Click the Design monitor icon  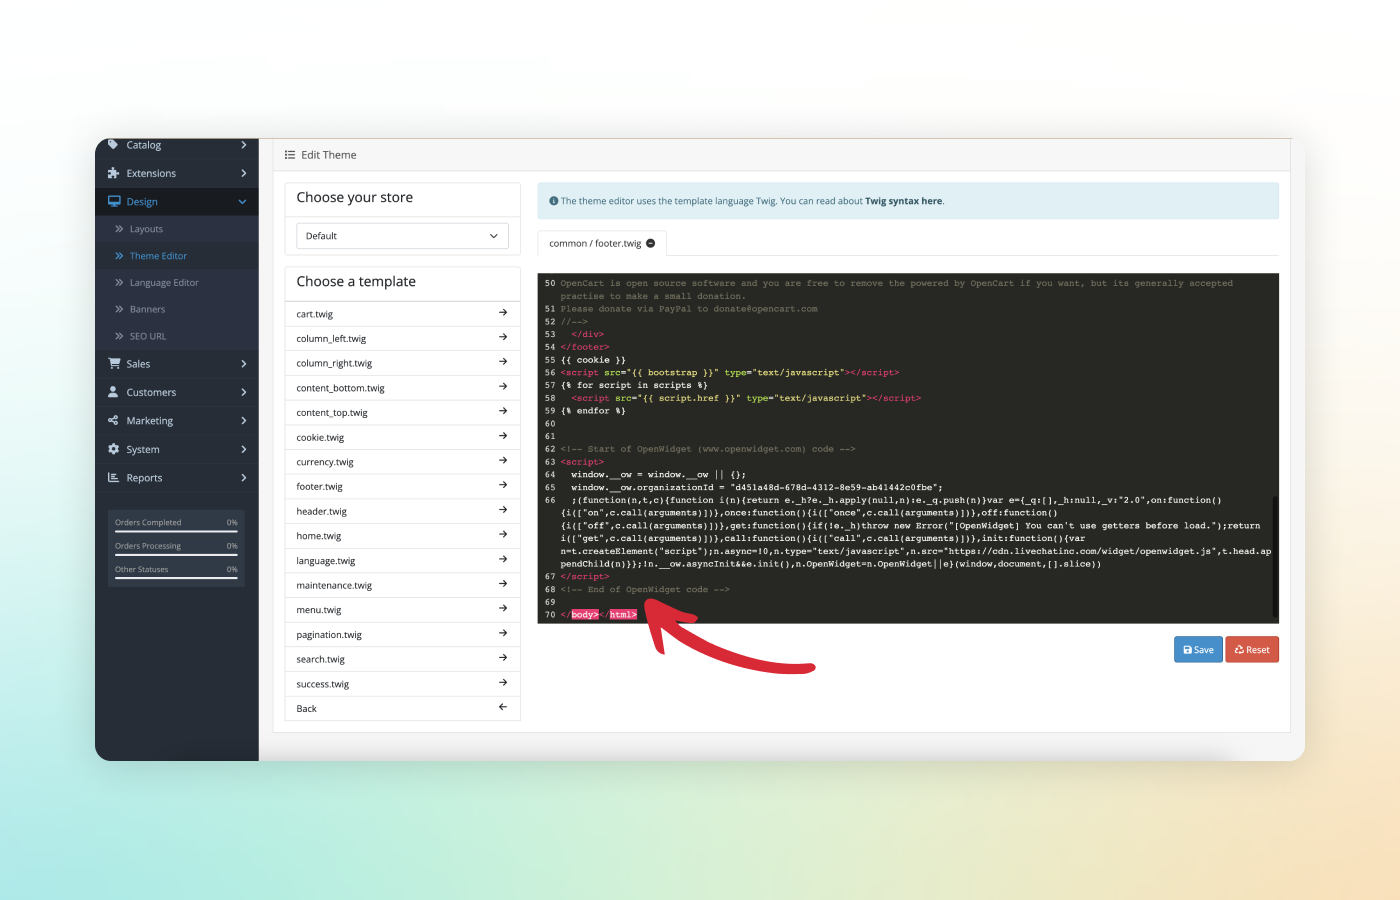pyautogui.click(x=114, y=202)
